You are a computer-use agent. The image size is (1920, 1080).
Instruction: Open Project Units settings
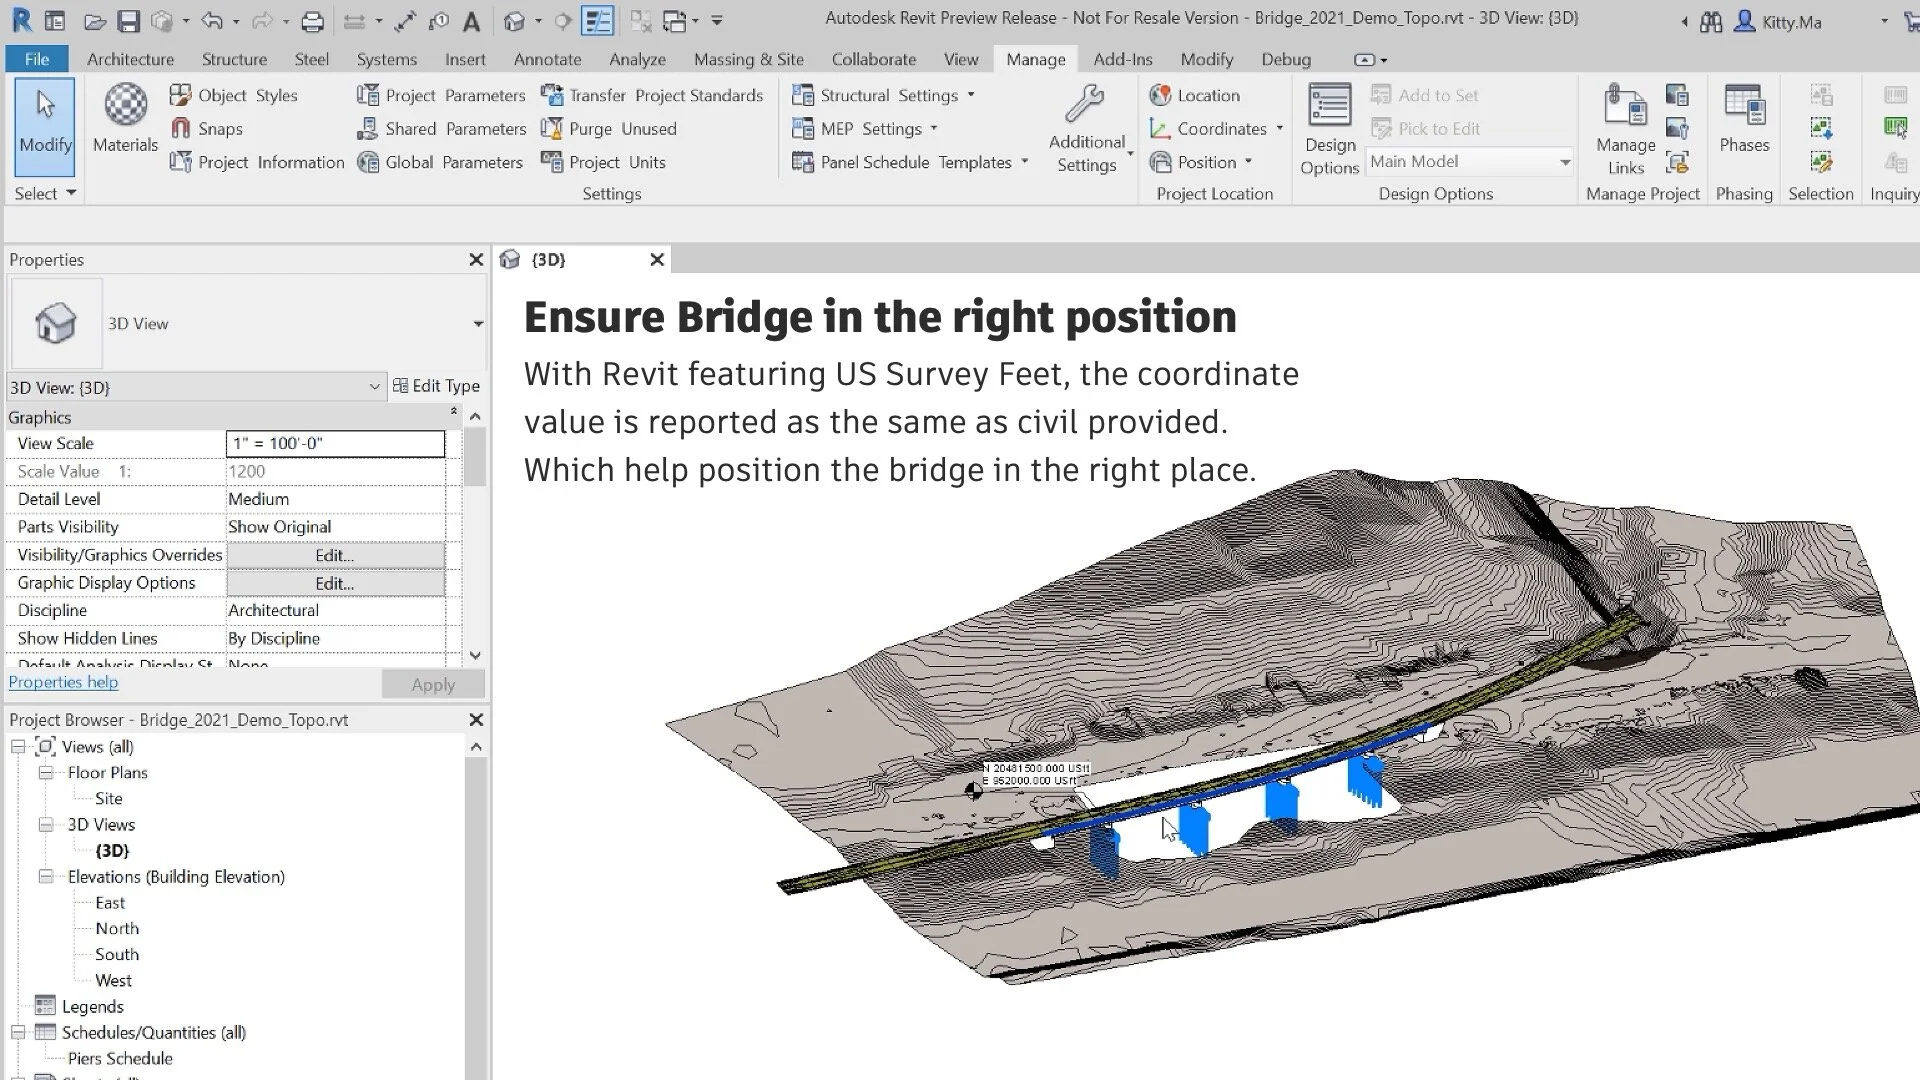click(604, 162)
